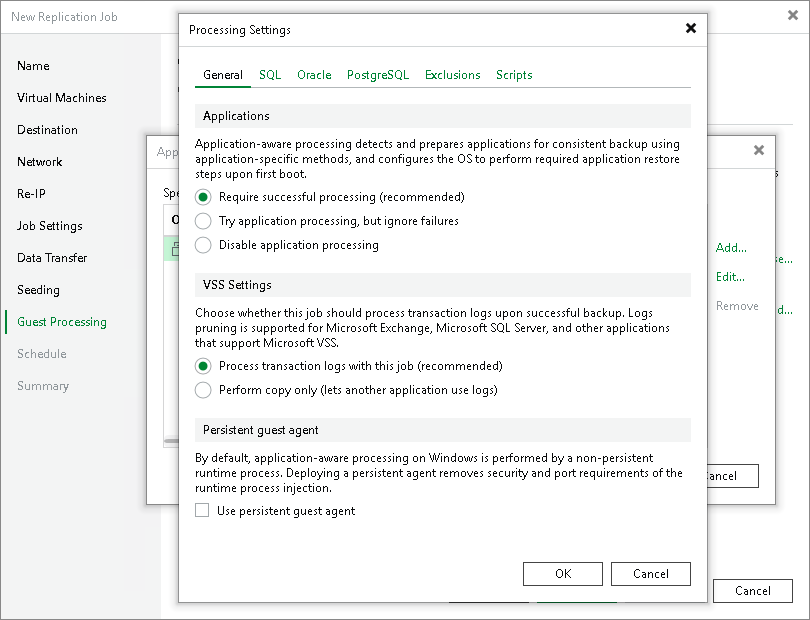Open the Virtual Machines wizard step
810x620 pixels.
pos(61,98)
